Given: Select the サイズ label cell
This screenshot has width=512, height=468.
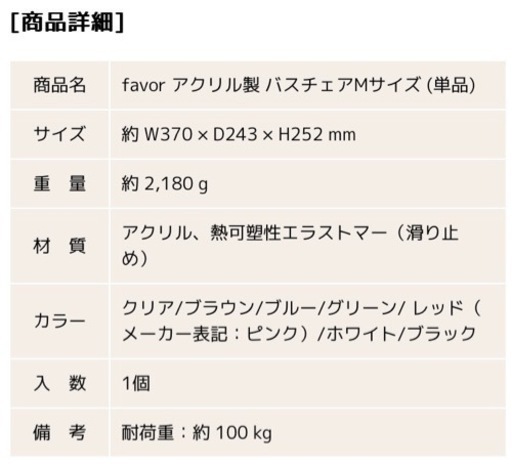Looking at the screenshot, I should (x=60, y=134).
